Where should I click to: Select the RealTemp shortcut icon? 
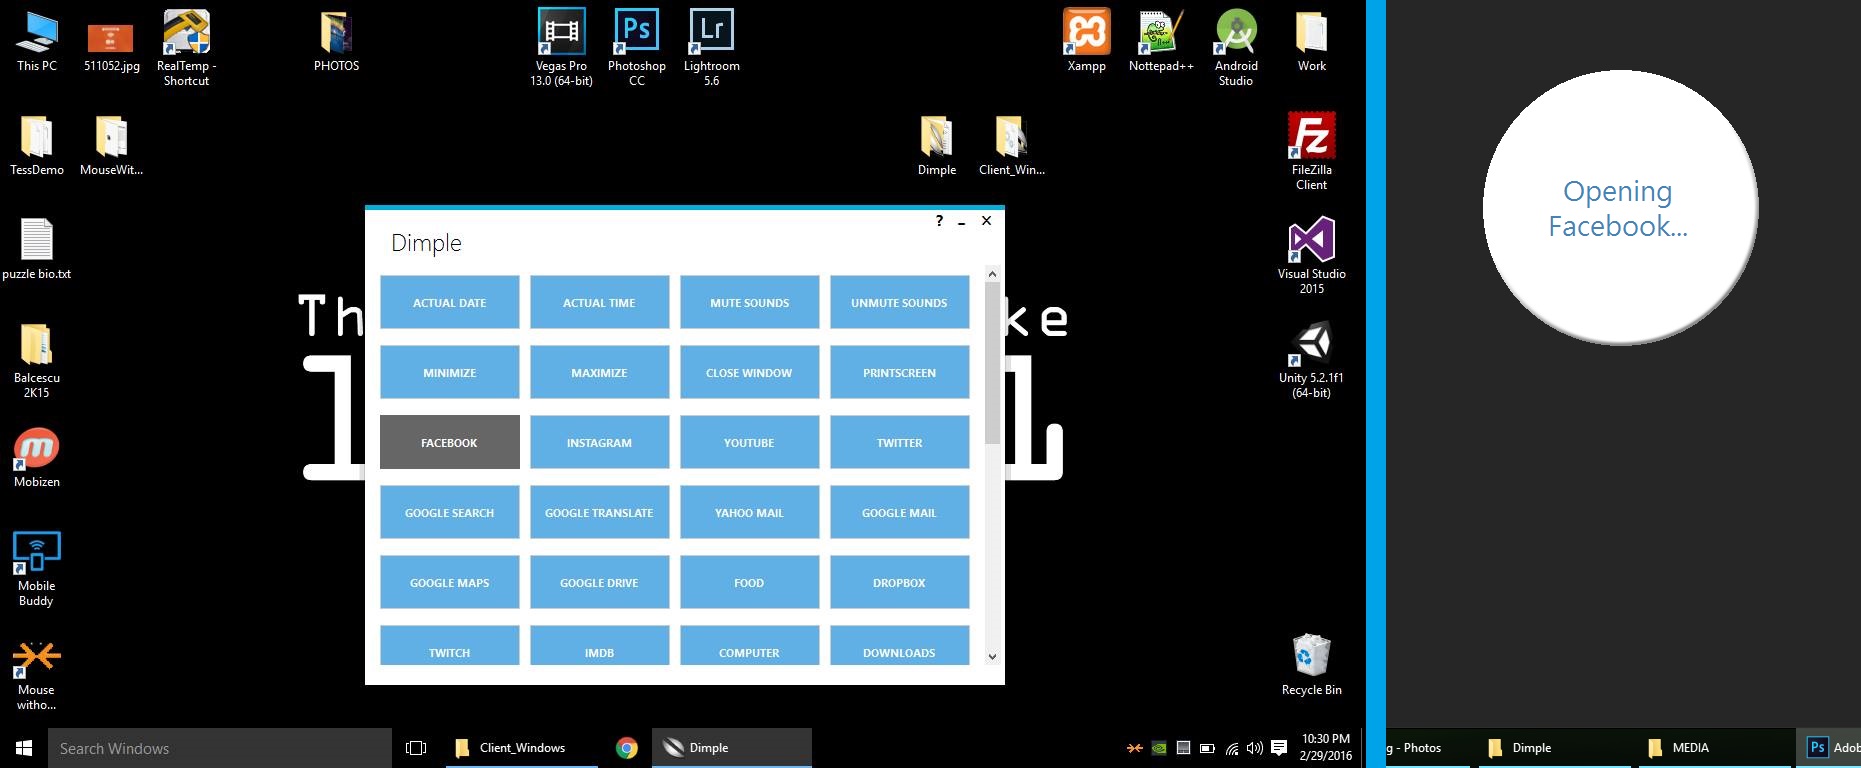tap(186, 48)
